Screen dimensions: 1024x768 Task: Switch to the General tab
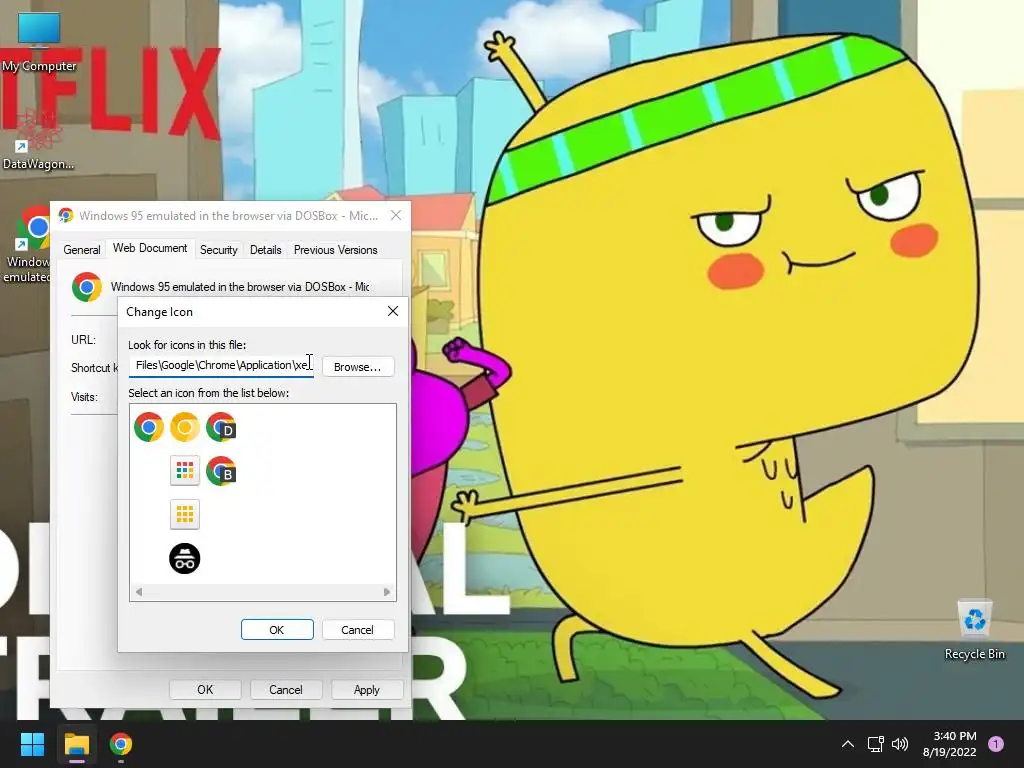click(x=82, y=250)
